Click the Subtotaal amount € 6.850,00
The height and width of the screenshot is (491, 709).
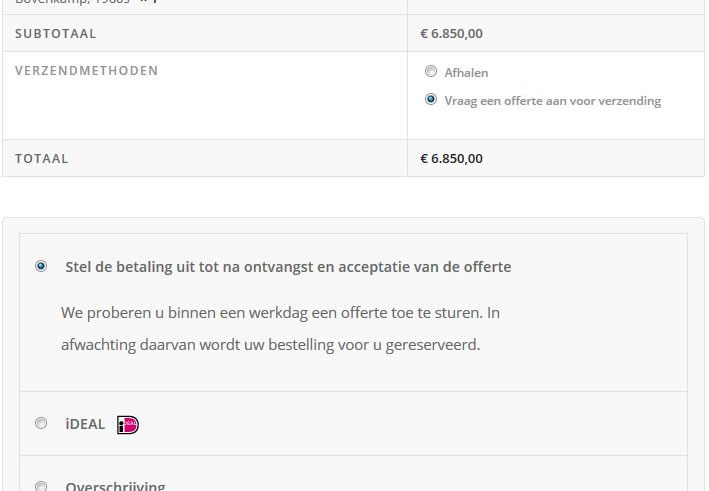451,33
